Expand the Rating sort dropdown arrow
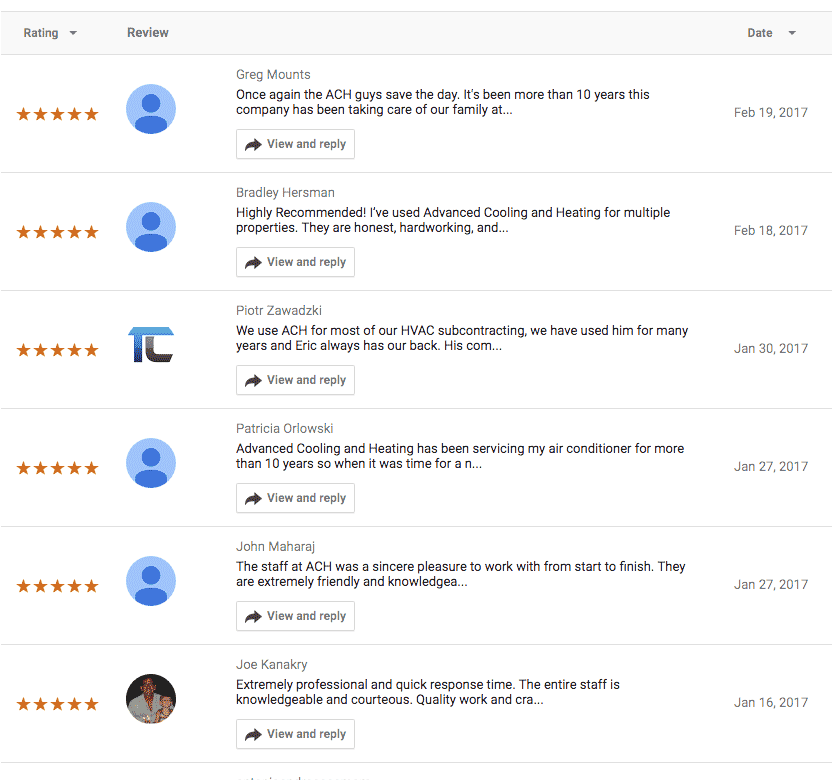 73,33
